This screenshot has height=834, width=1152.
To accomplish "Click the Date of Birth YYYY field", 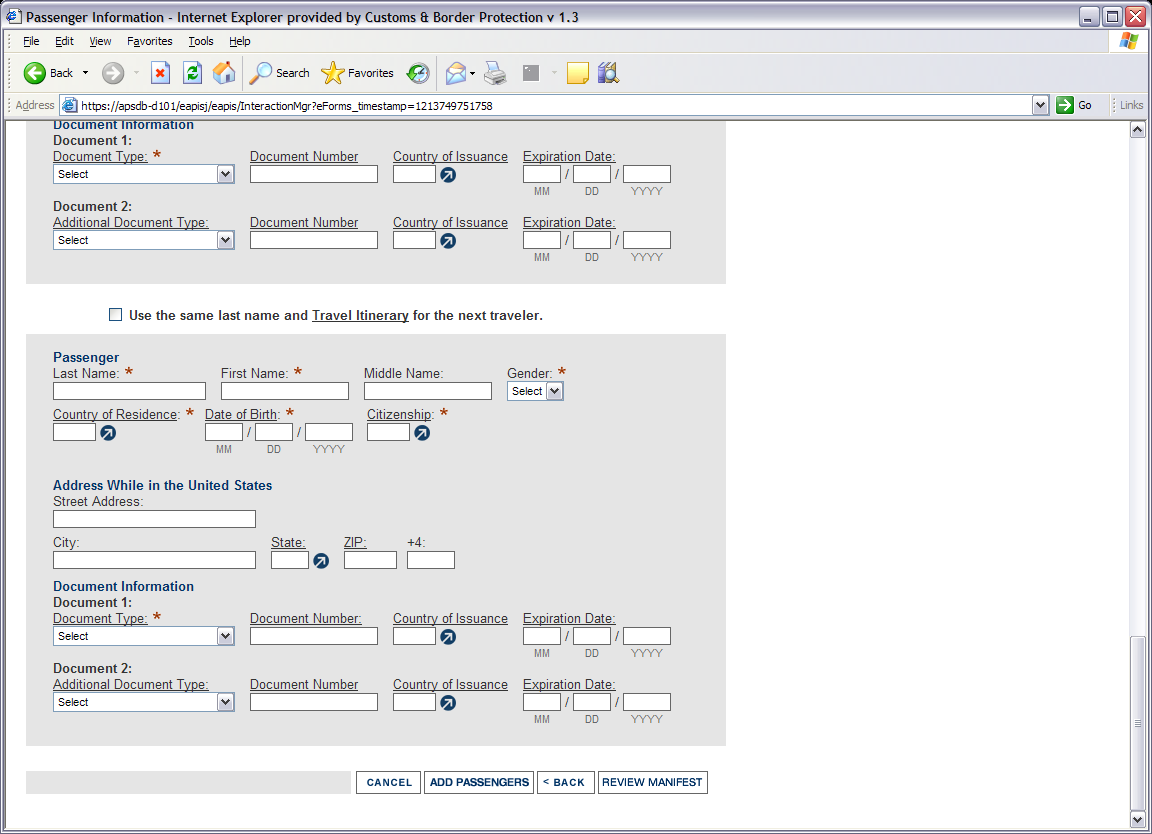I will pyautogui.click(x=329, y=432).
